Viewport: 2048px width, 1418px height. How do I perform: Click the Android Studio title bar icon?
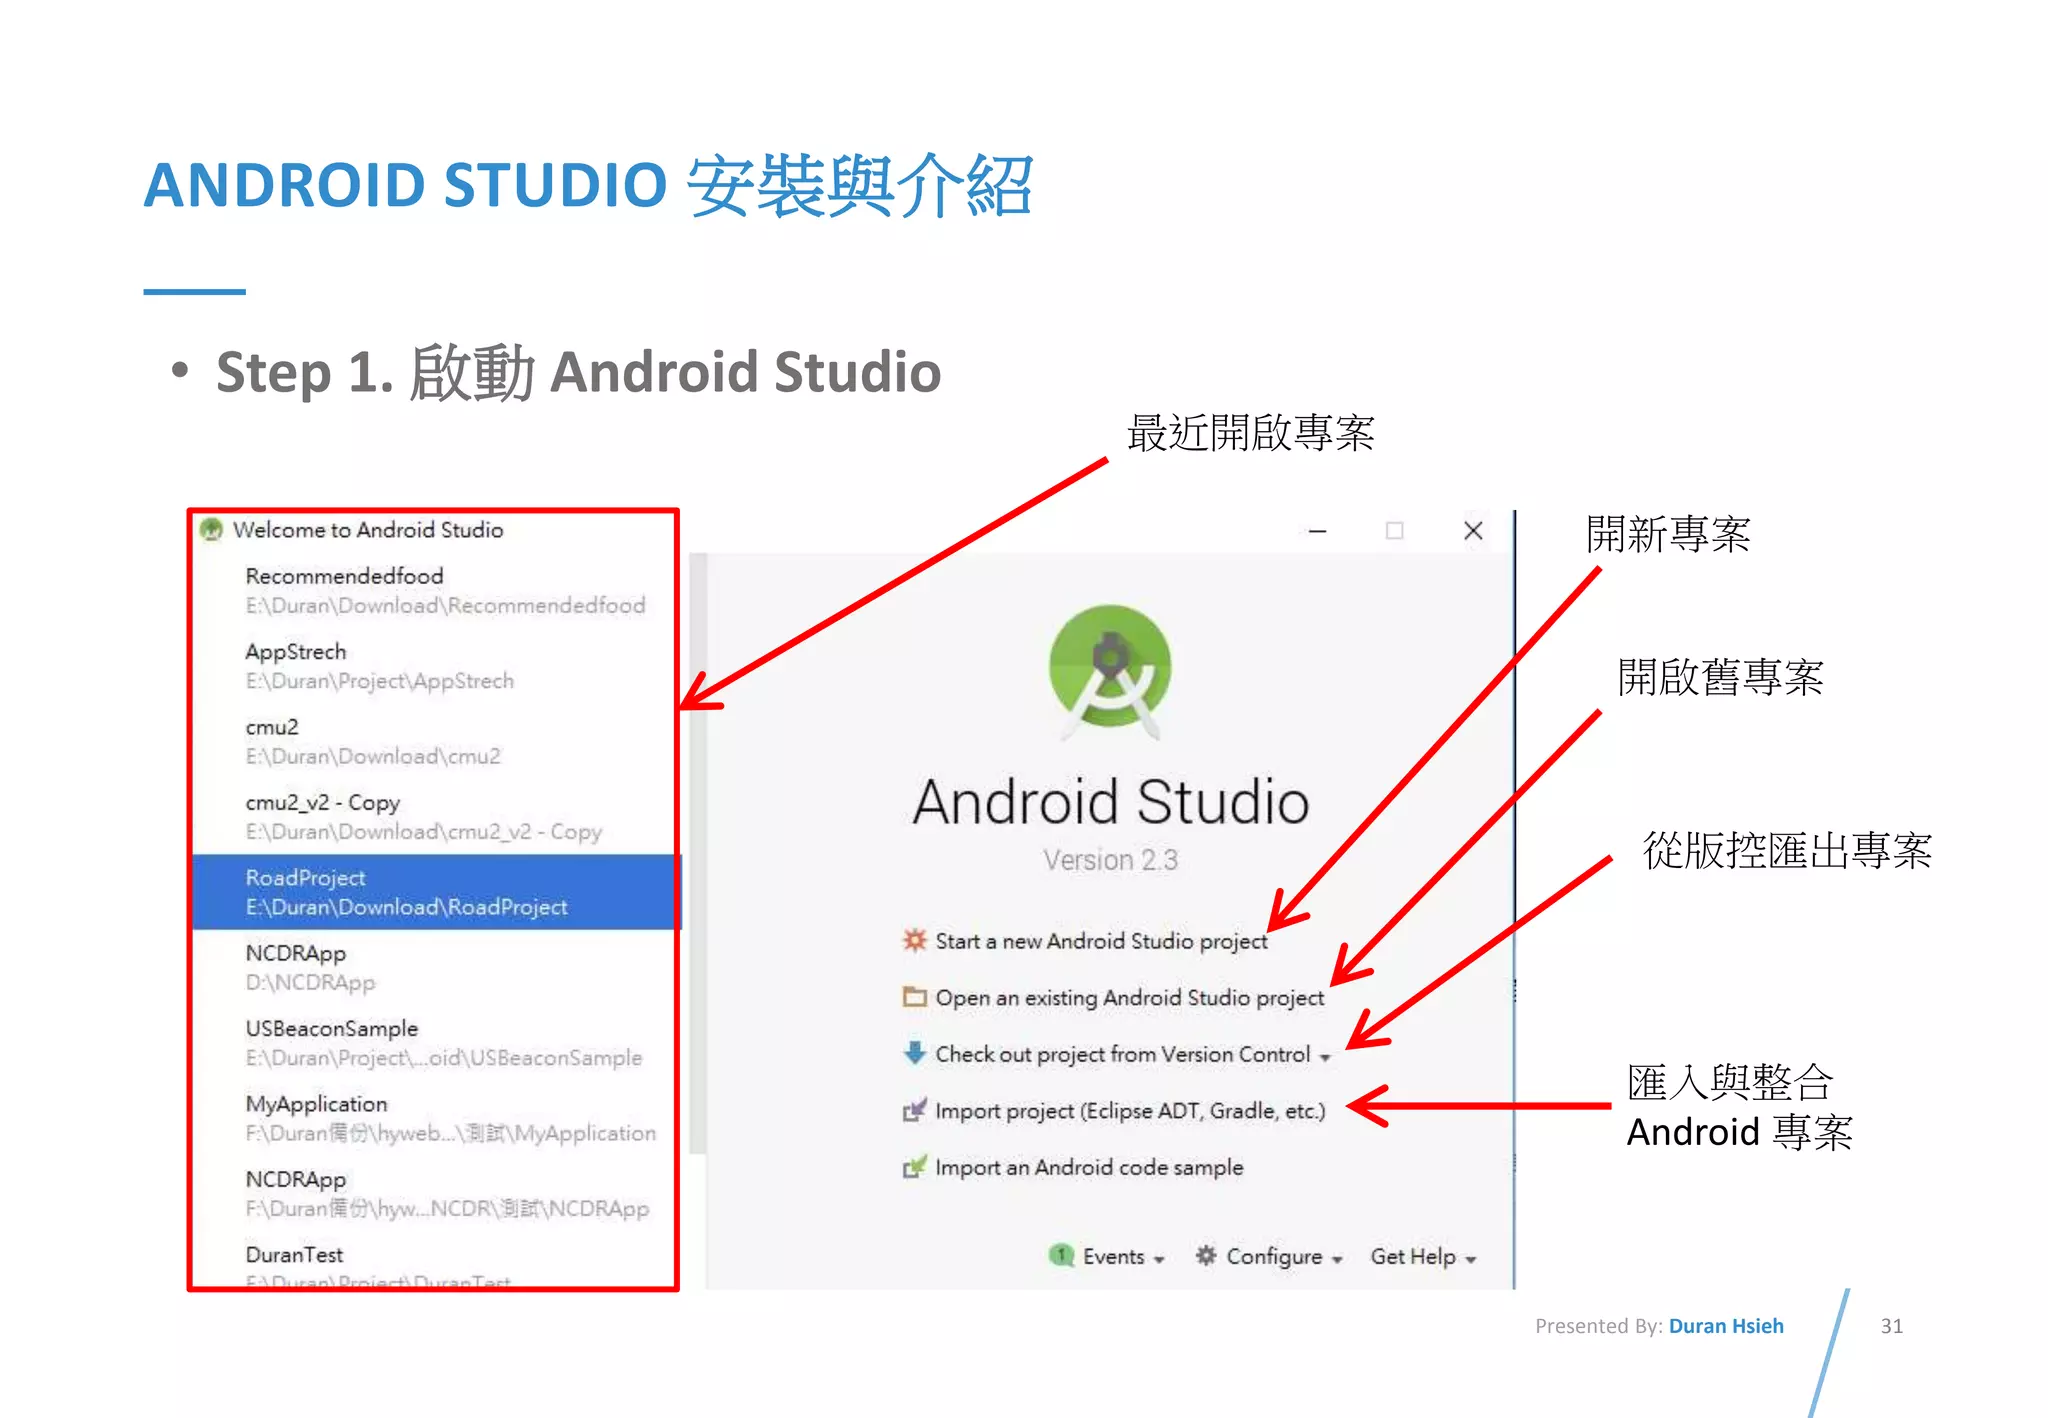pyautogui.click(x=211, y=529)
